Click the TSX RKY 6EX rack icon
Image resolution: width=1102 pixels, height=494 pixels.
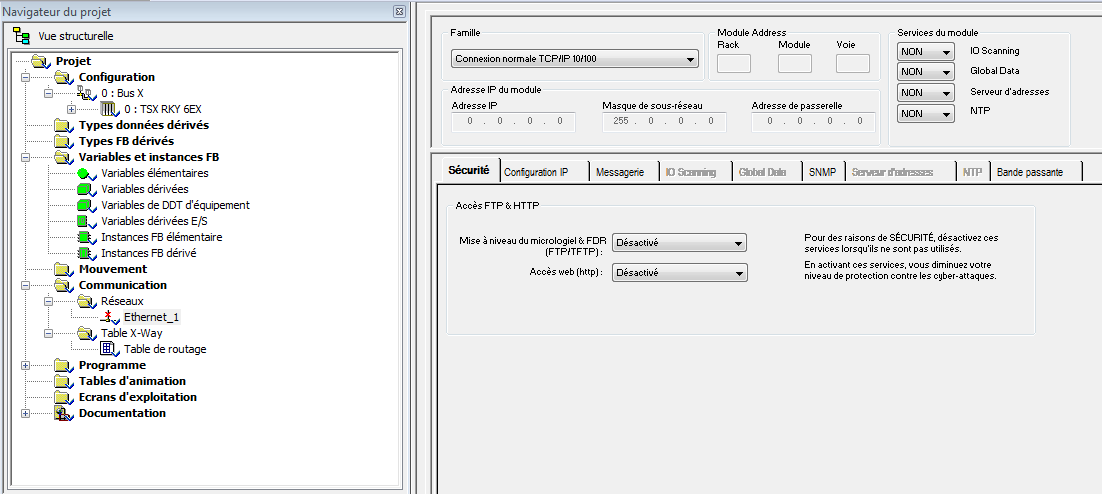110,109
